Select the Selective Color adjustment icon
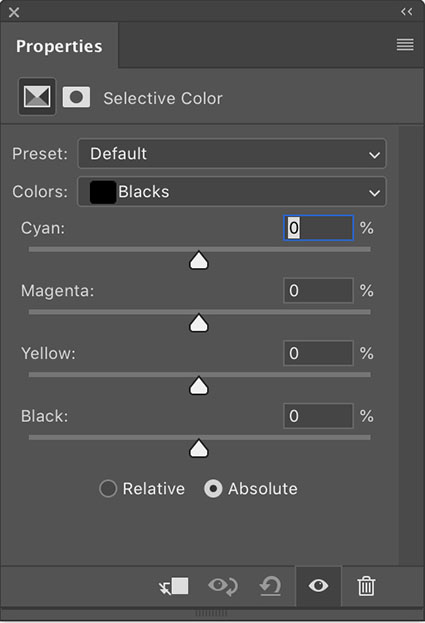The width and height of the screenshot is (425, 623). click(x=37, y=97)
